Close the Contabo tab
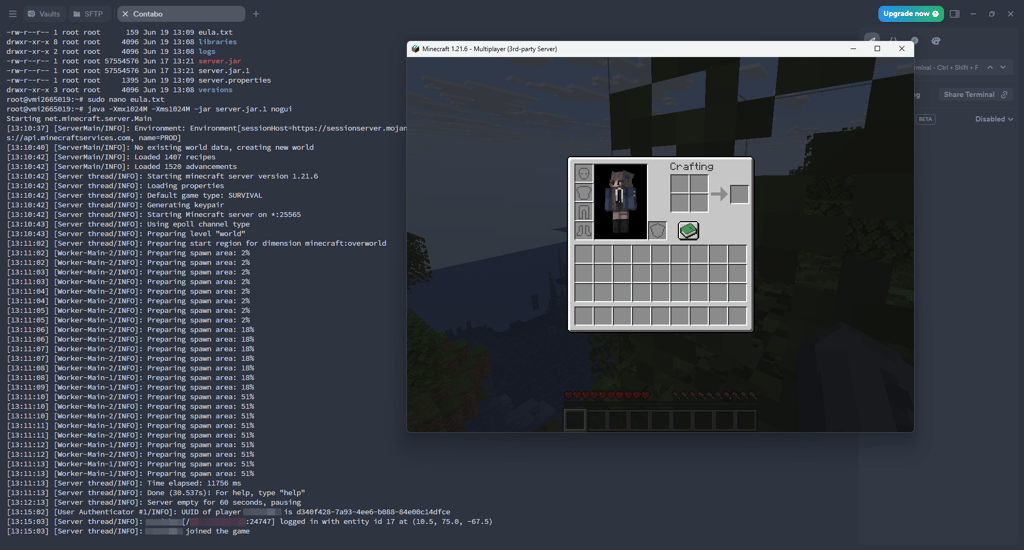 [125, 14]
